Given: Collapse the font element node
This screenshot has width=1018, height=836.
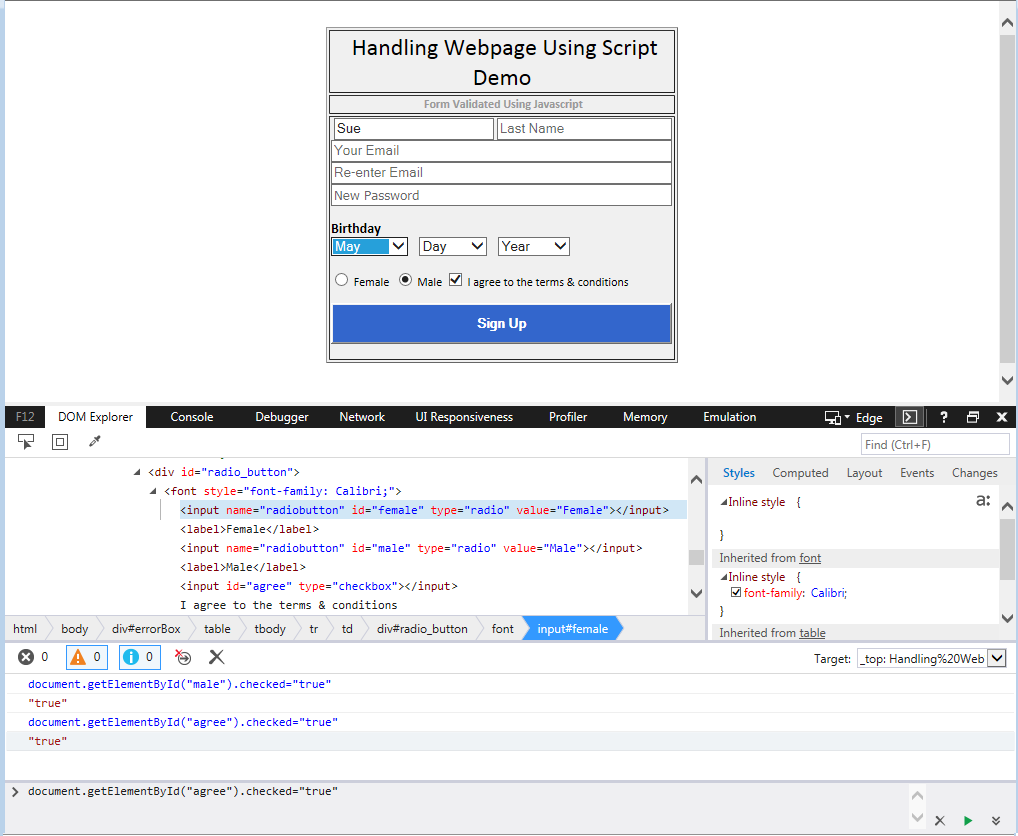Looking at the screenshot, I should pyautogui.click(x=153, y=491).
